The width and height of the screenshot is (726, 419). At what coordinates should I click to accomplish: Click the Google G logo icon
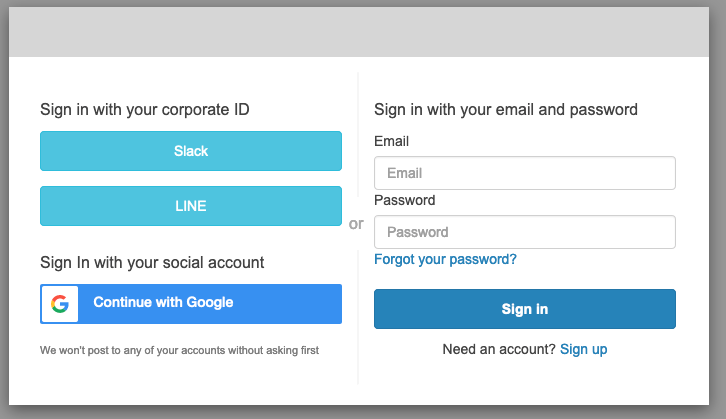click(x=60, y=304)
